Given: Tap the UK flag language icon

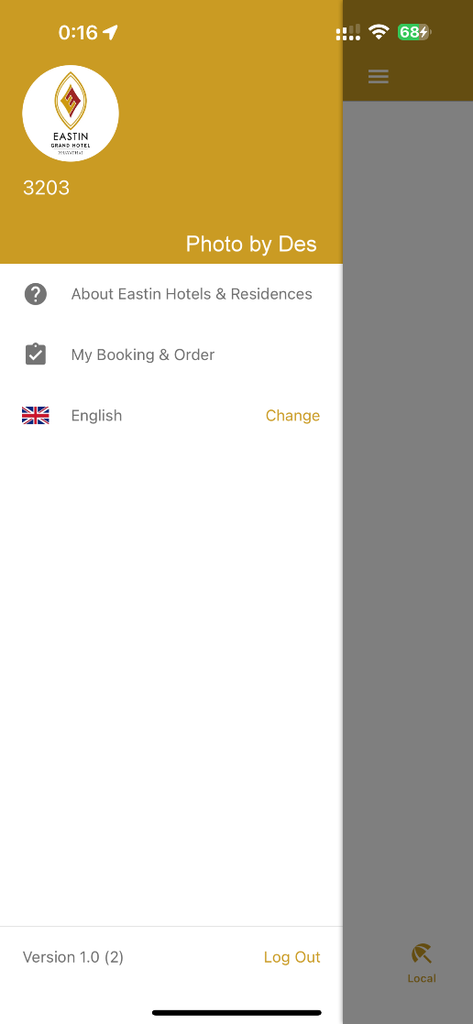Looking at the screenshot, I should coord(35,415).
